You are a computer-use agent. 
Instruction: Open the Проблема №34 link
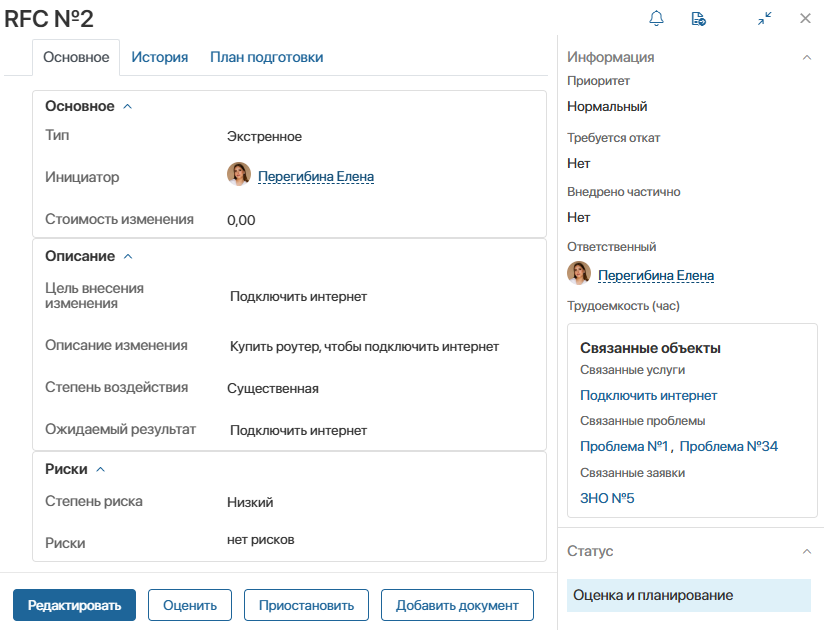pyautogui.click(x=728, y=446)
